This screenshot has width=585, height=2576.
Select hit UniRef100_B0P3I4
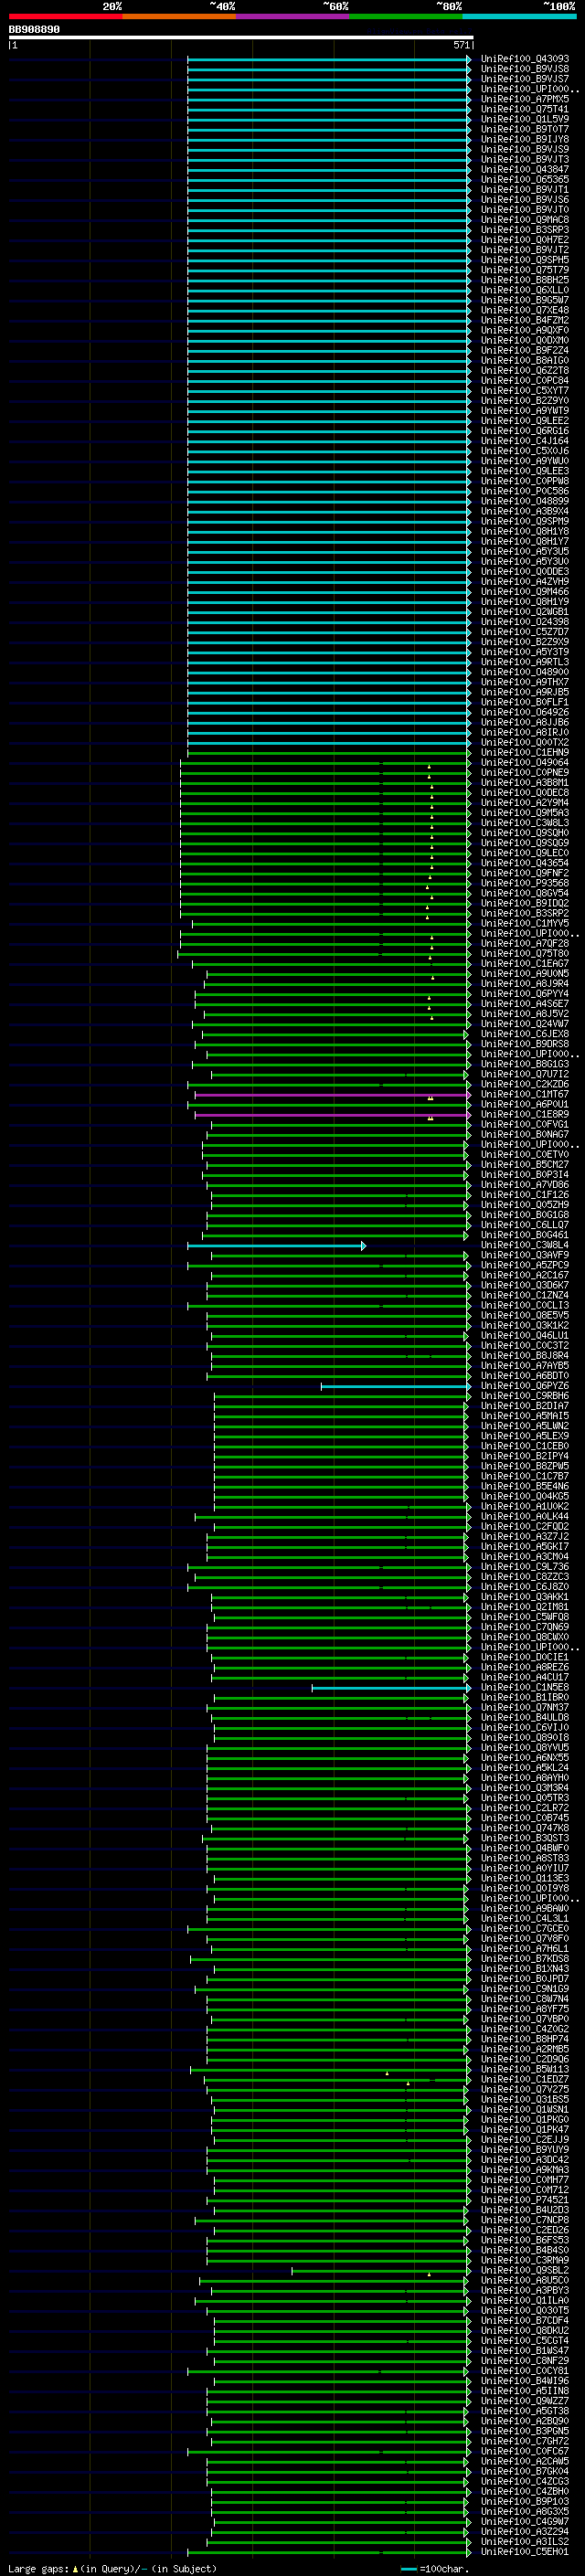tap(525, 1174)
